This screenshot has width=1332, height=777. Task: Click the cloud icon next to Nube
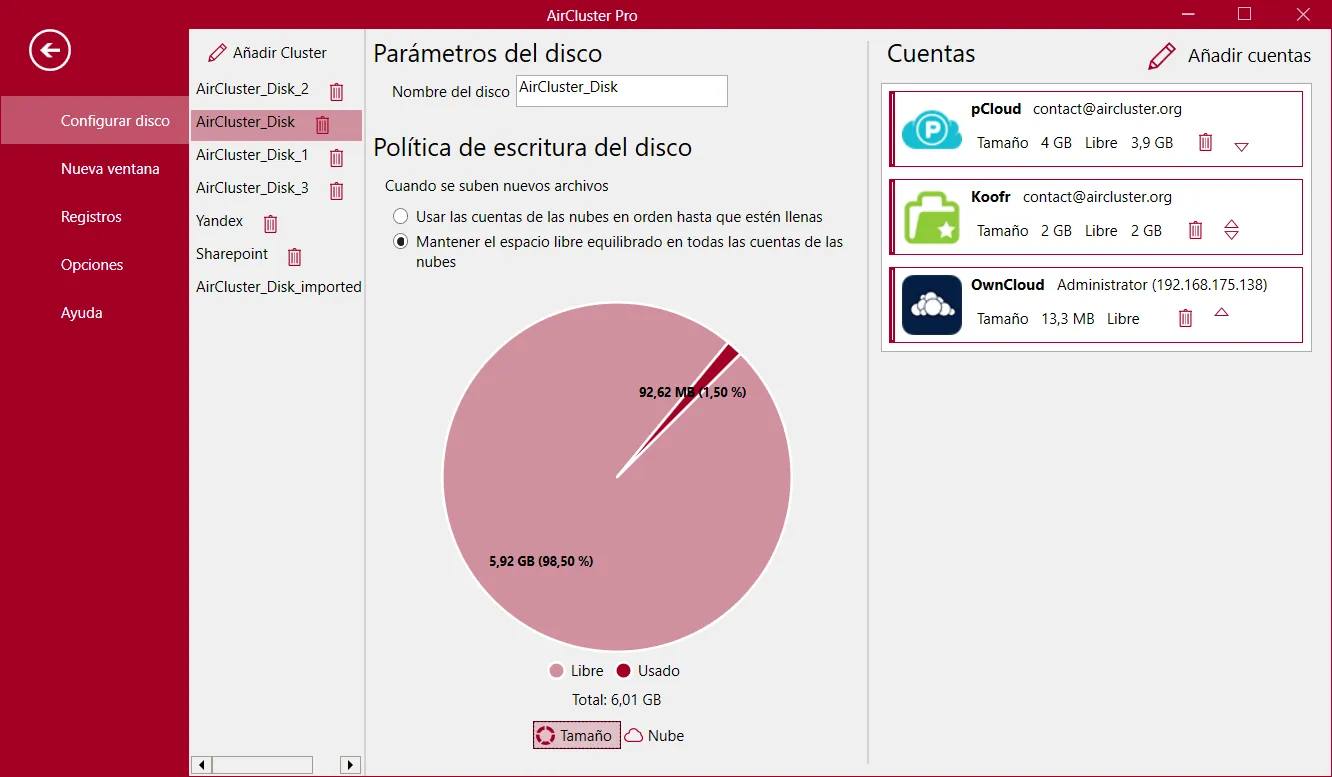pos(634,736)
